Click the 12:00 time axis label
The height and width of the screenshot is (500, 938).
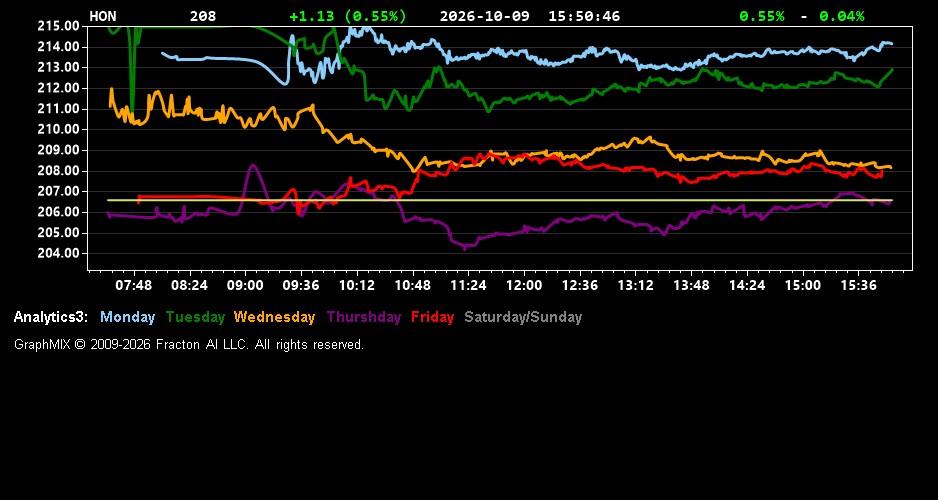pos(524,285)
